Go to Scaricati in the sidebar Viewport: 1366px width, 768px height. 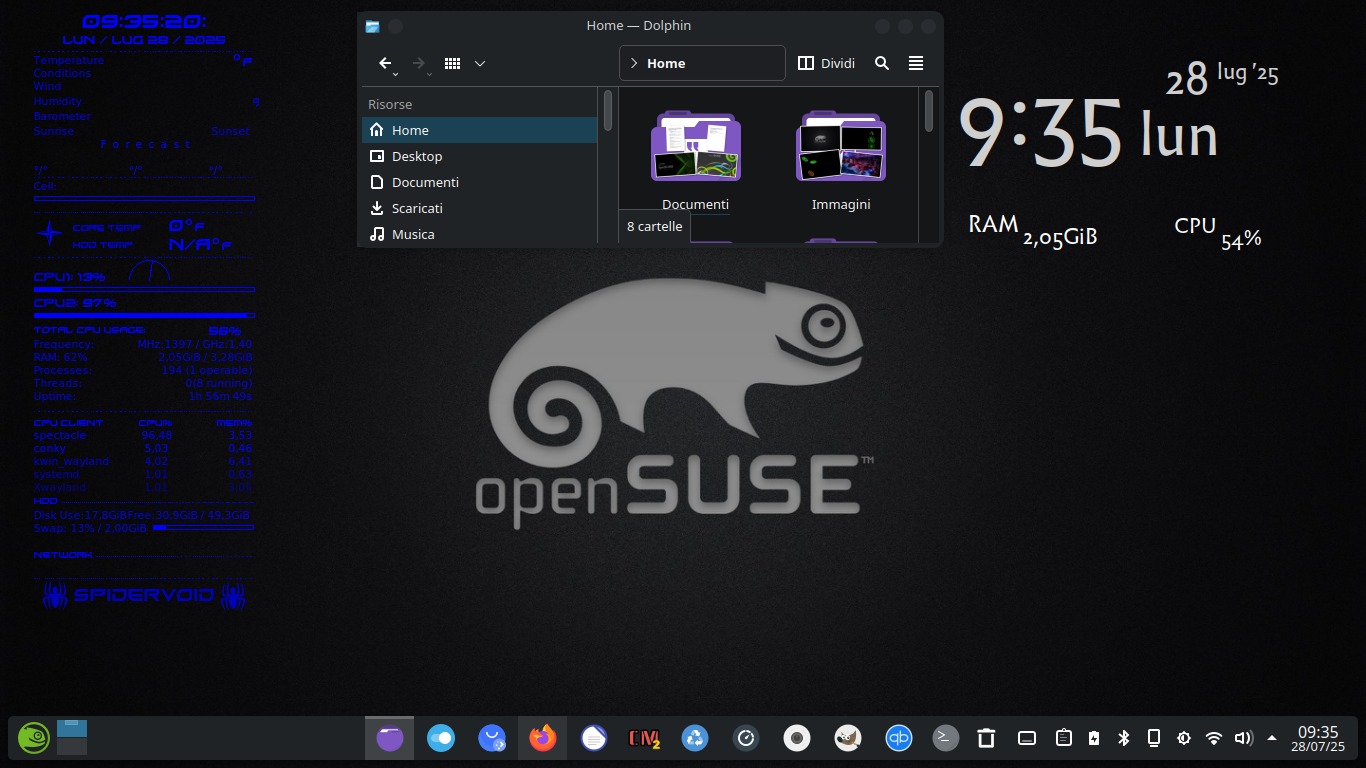(479, 208)
